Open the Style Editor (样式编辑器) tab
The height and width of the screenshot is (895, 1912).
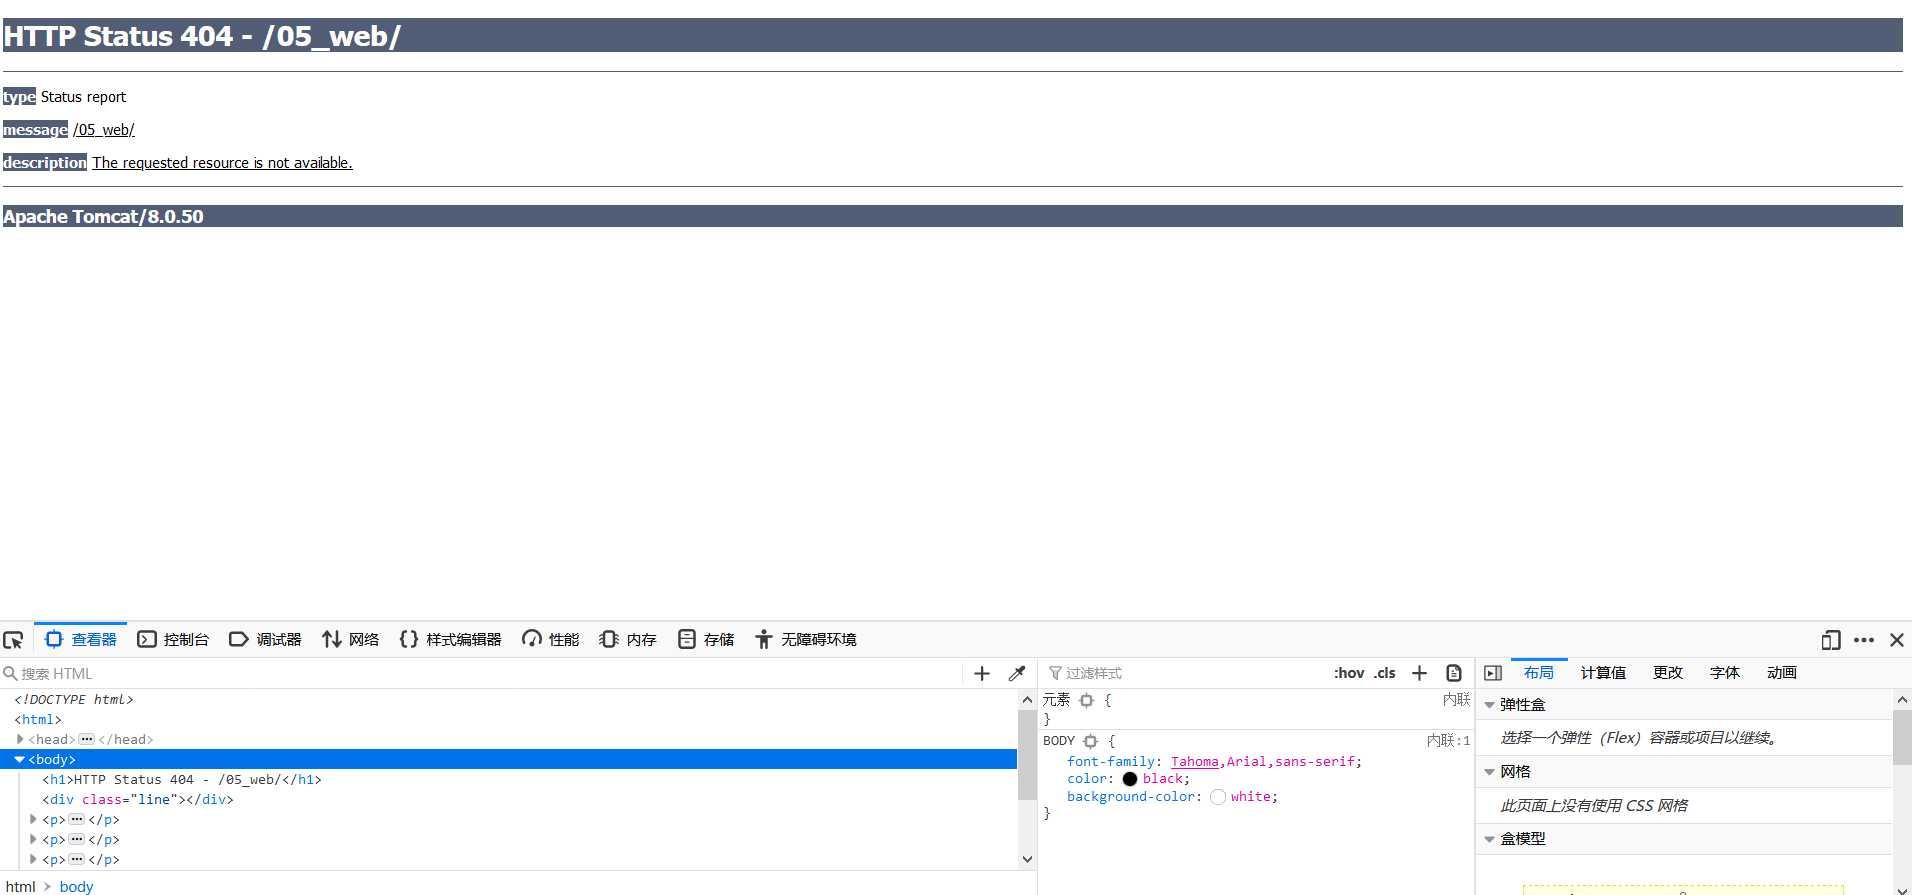[x=450, y=640]
